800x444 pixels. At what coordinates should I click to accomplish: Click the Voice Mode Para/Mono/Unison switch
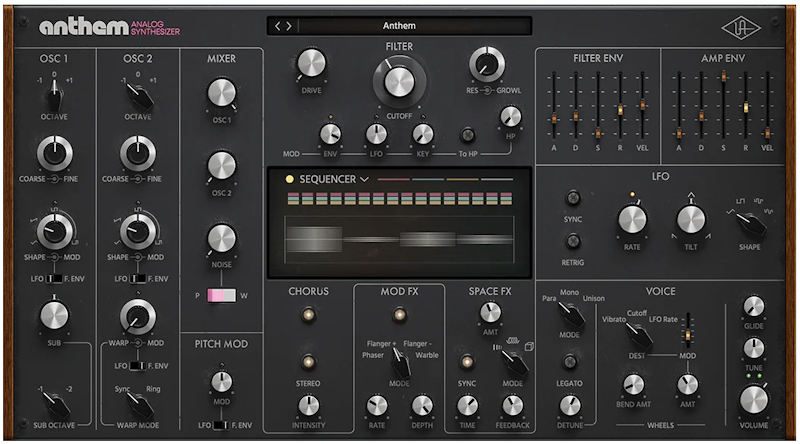tap(571, 314)
